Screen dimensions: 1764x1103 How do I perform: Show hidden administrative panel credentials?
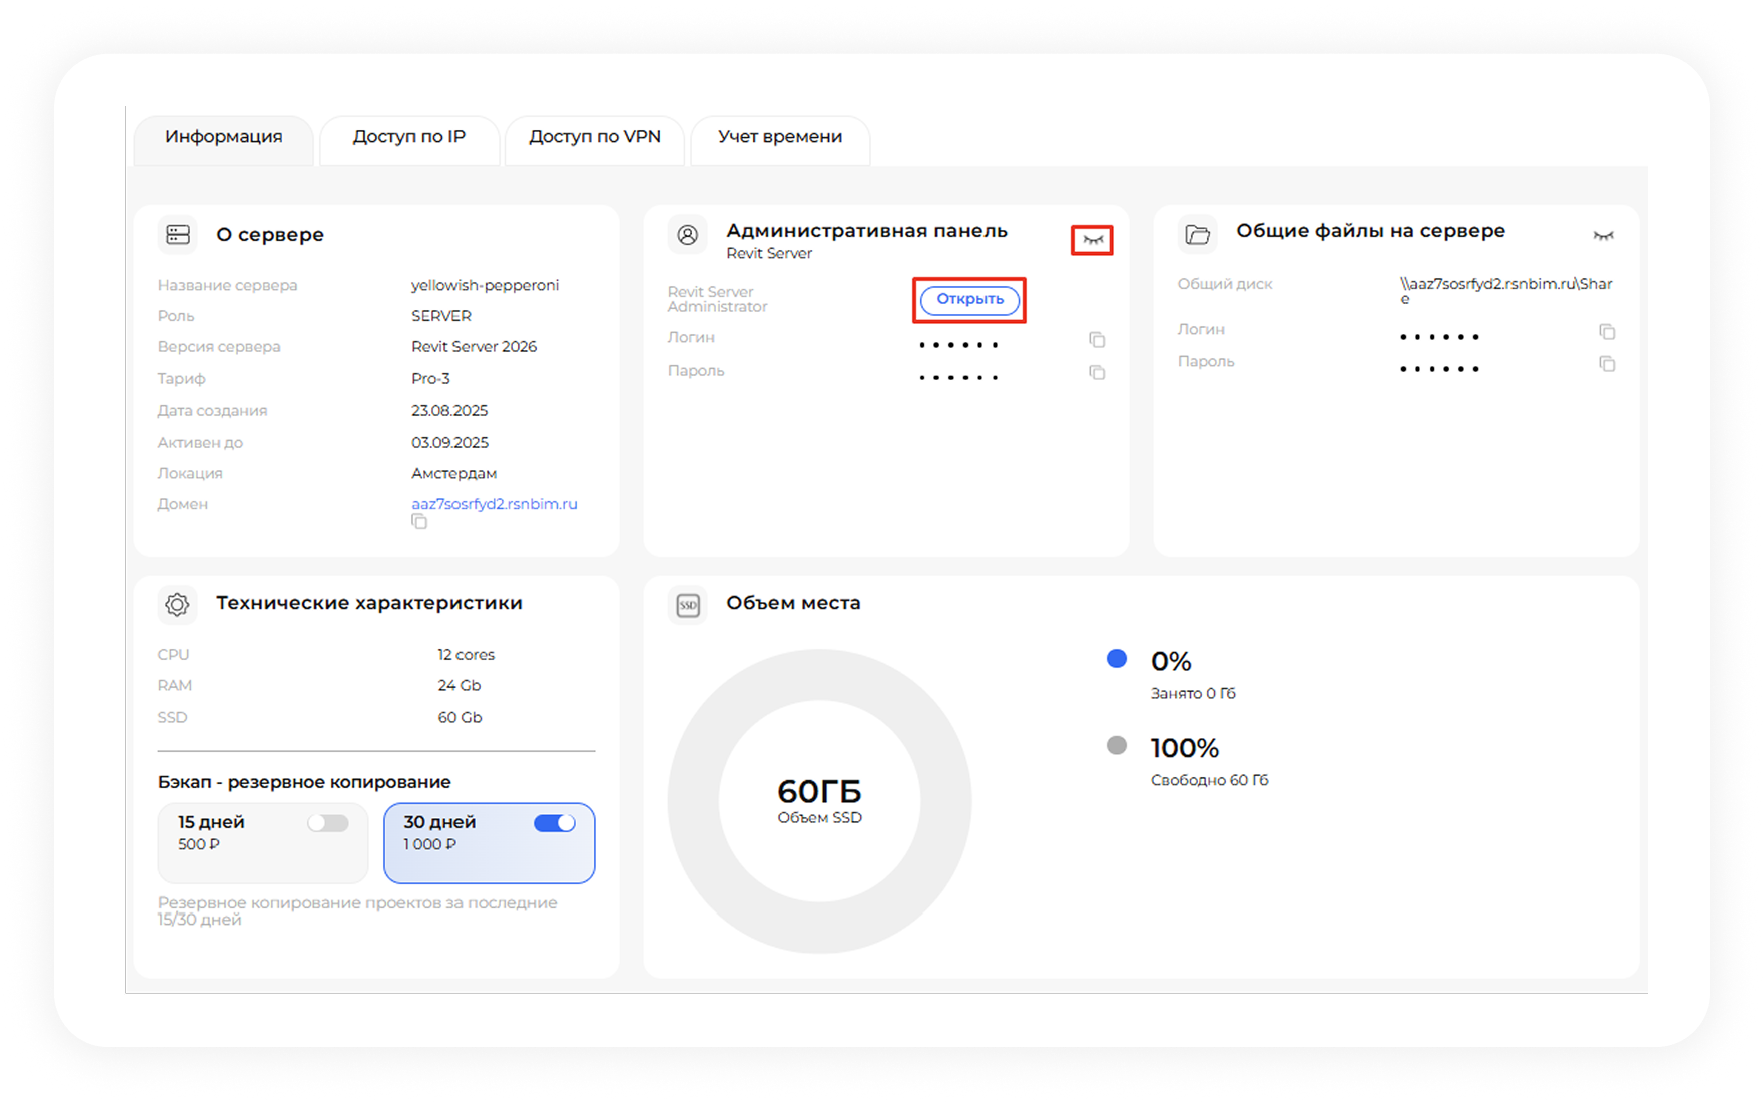(1092, 240)
